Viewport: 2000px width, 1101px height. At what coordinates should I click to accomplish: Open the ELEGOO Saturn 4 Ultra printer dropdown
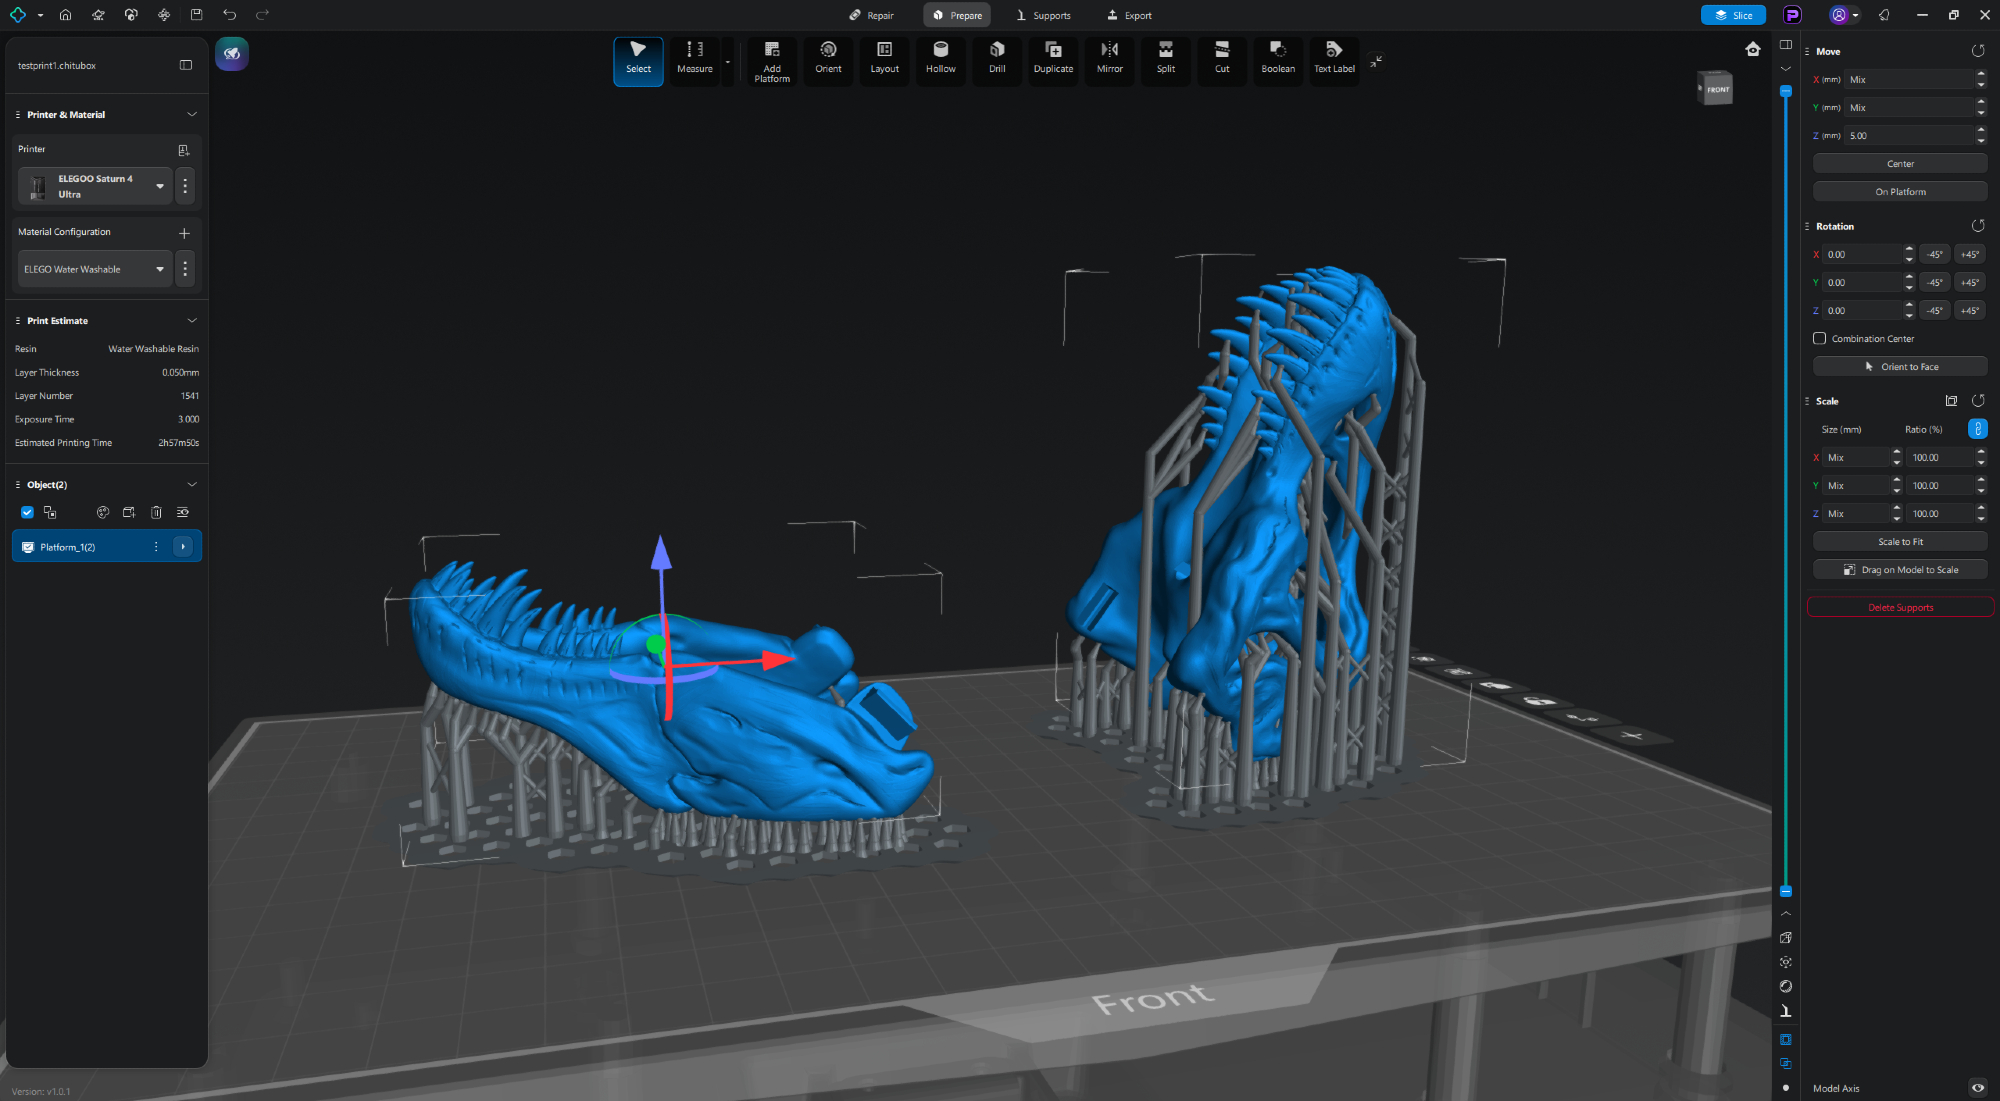point(160,186)
